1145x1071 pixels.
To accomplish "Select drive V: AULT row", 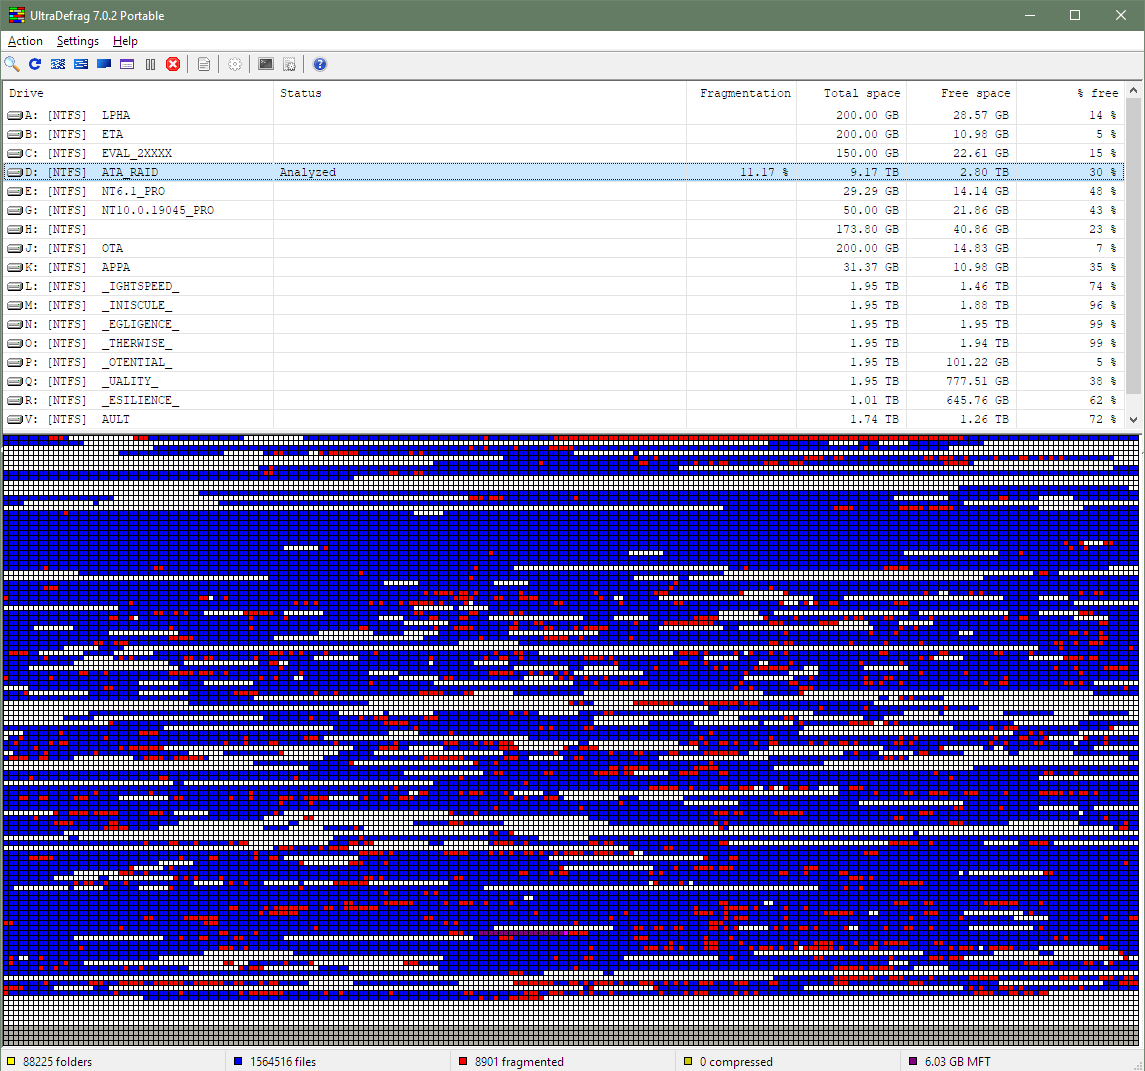I will [564, 419].
